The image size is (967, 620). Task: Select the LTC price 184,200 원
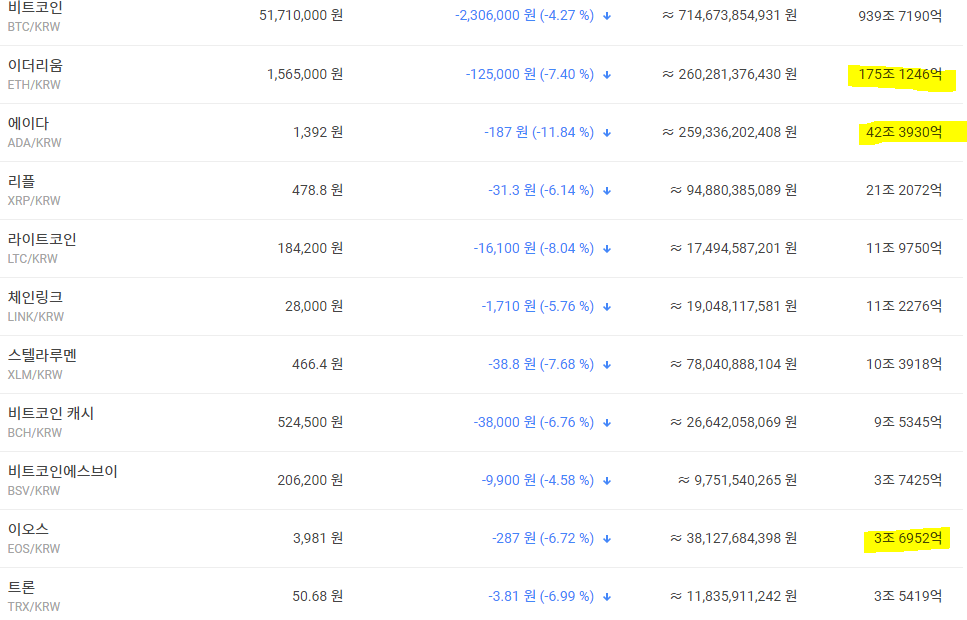310,248
